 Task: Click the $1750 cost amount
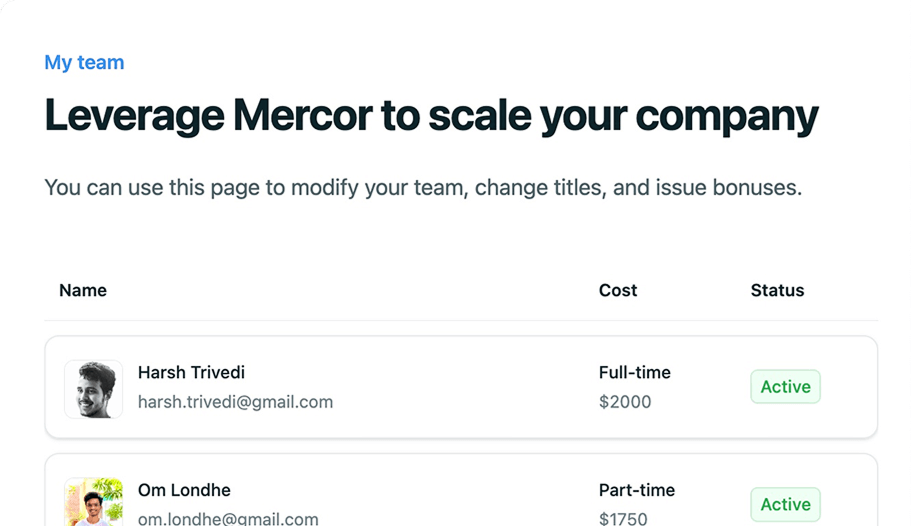[x=623, y=519]
